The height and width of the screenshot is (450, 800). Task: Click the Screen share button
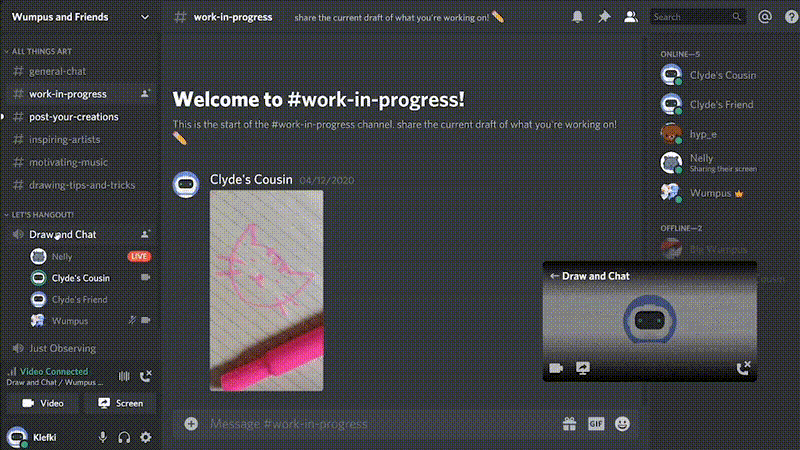click(x=120, y=403)
